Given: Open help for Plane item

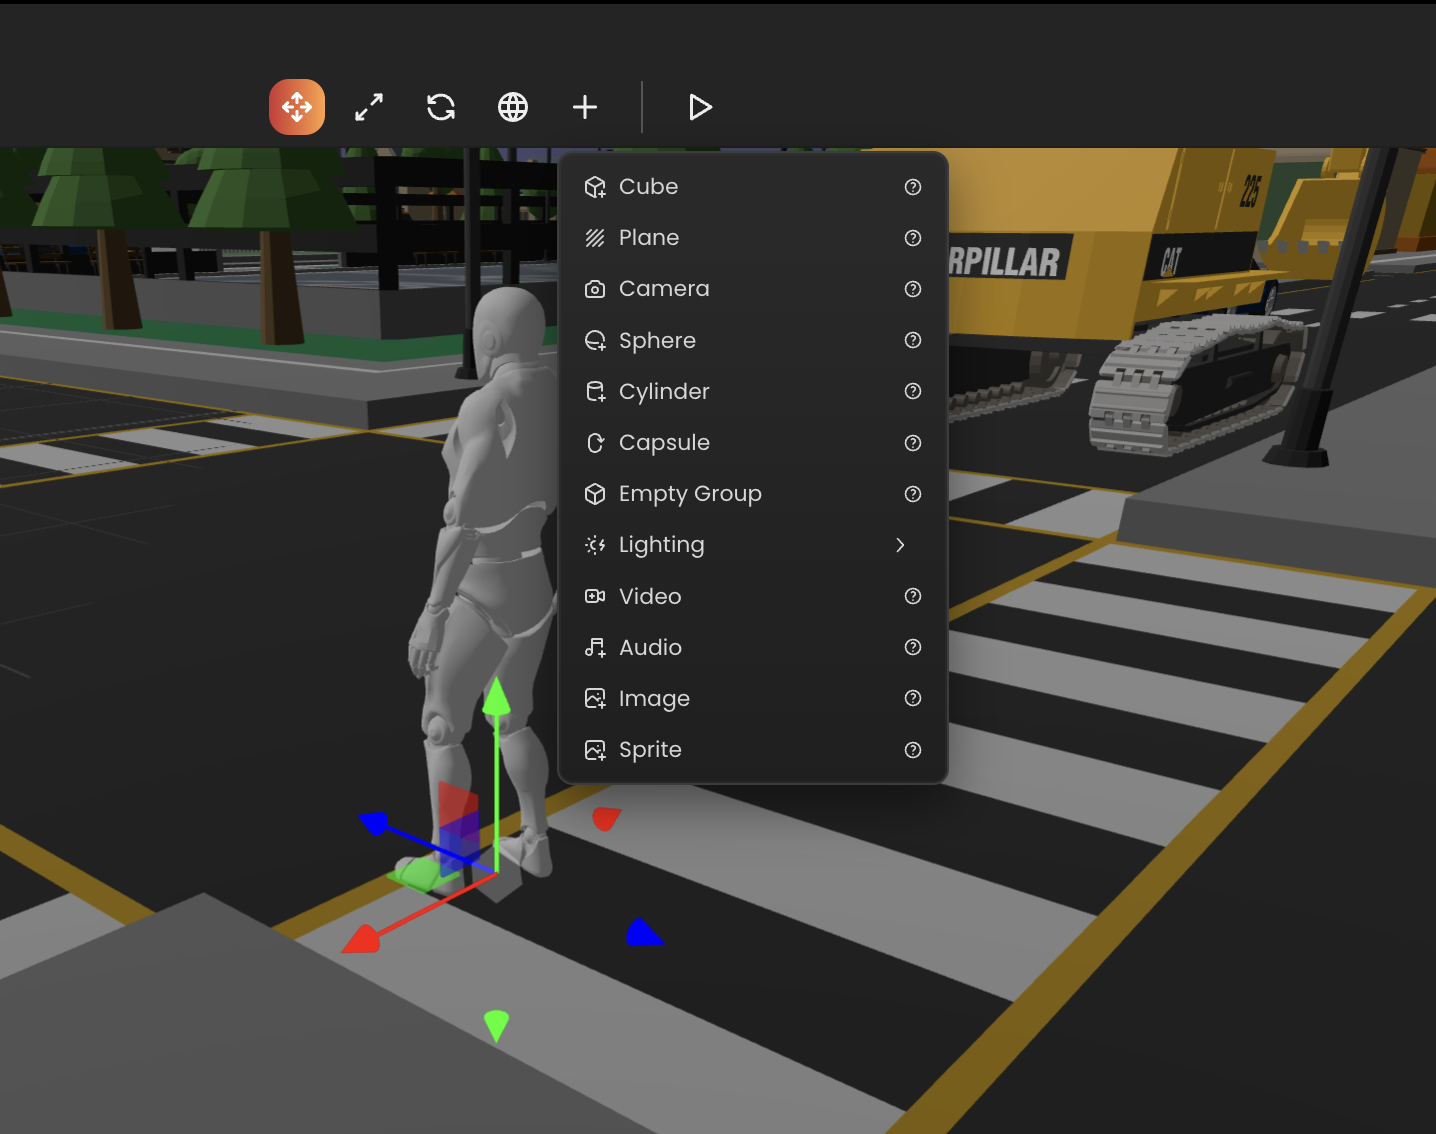Looking at the screenshot, I should coord(913,238).
